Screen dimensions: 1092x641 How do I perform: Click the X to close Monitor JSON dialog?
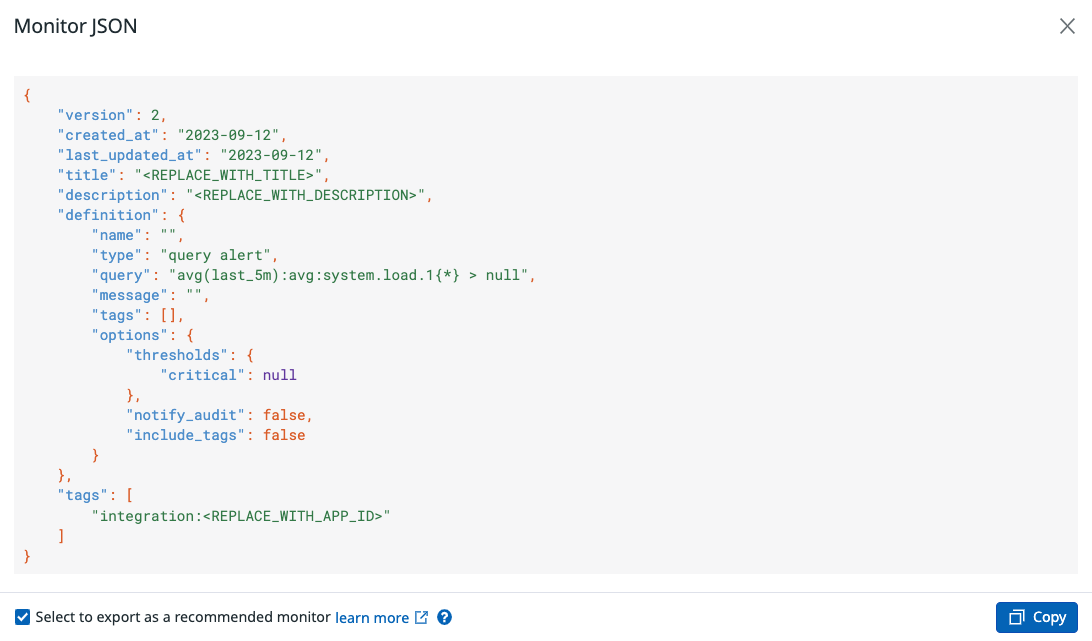click(x=1066, y=26)
